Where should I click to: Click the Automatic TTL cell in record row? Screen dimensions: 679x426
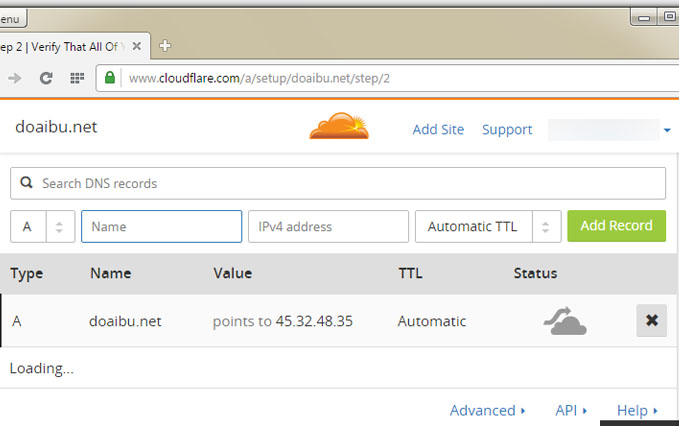[x=432, y=321]
